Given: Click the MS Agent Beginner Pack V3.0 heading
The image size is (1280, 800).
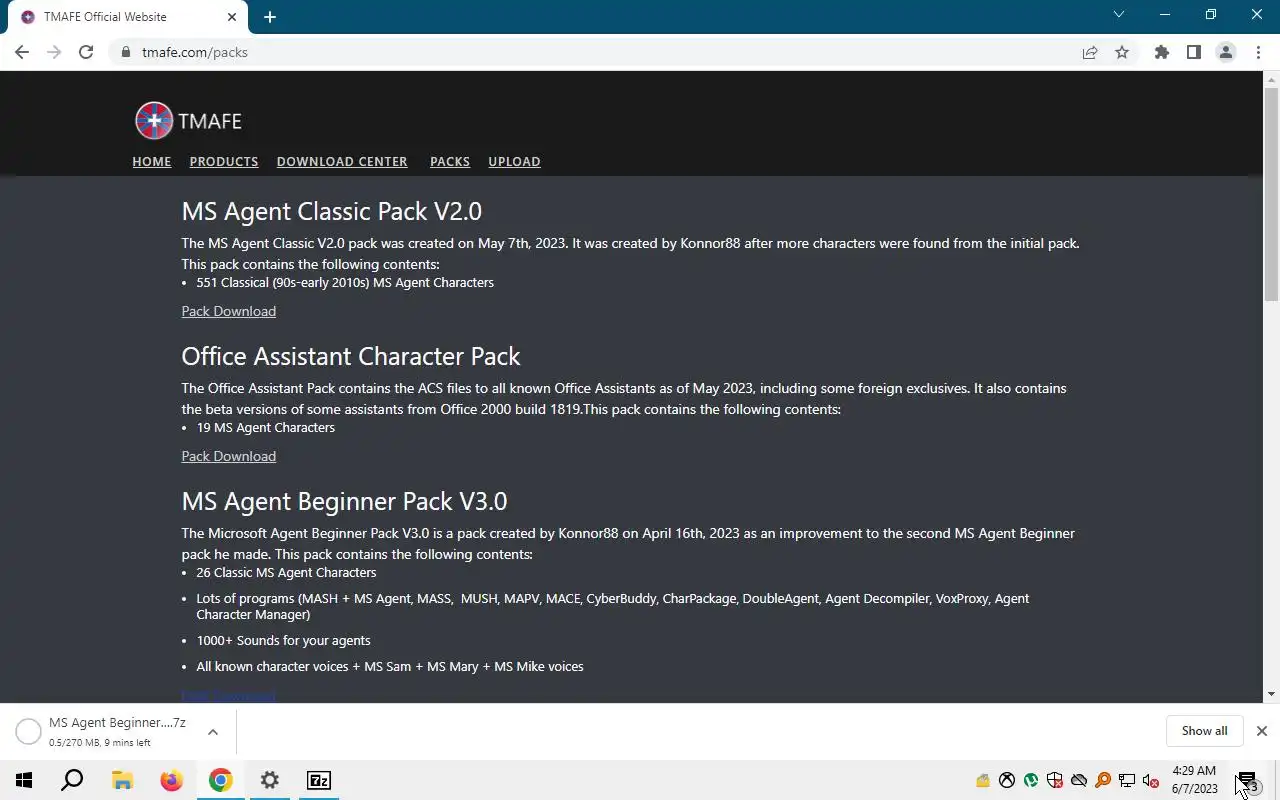Looking at the screenshot, I should [x=344, y=501].
